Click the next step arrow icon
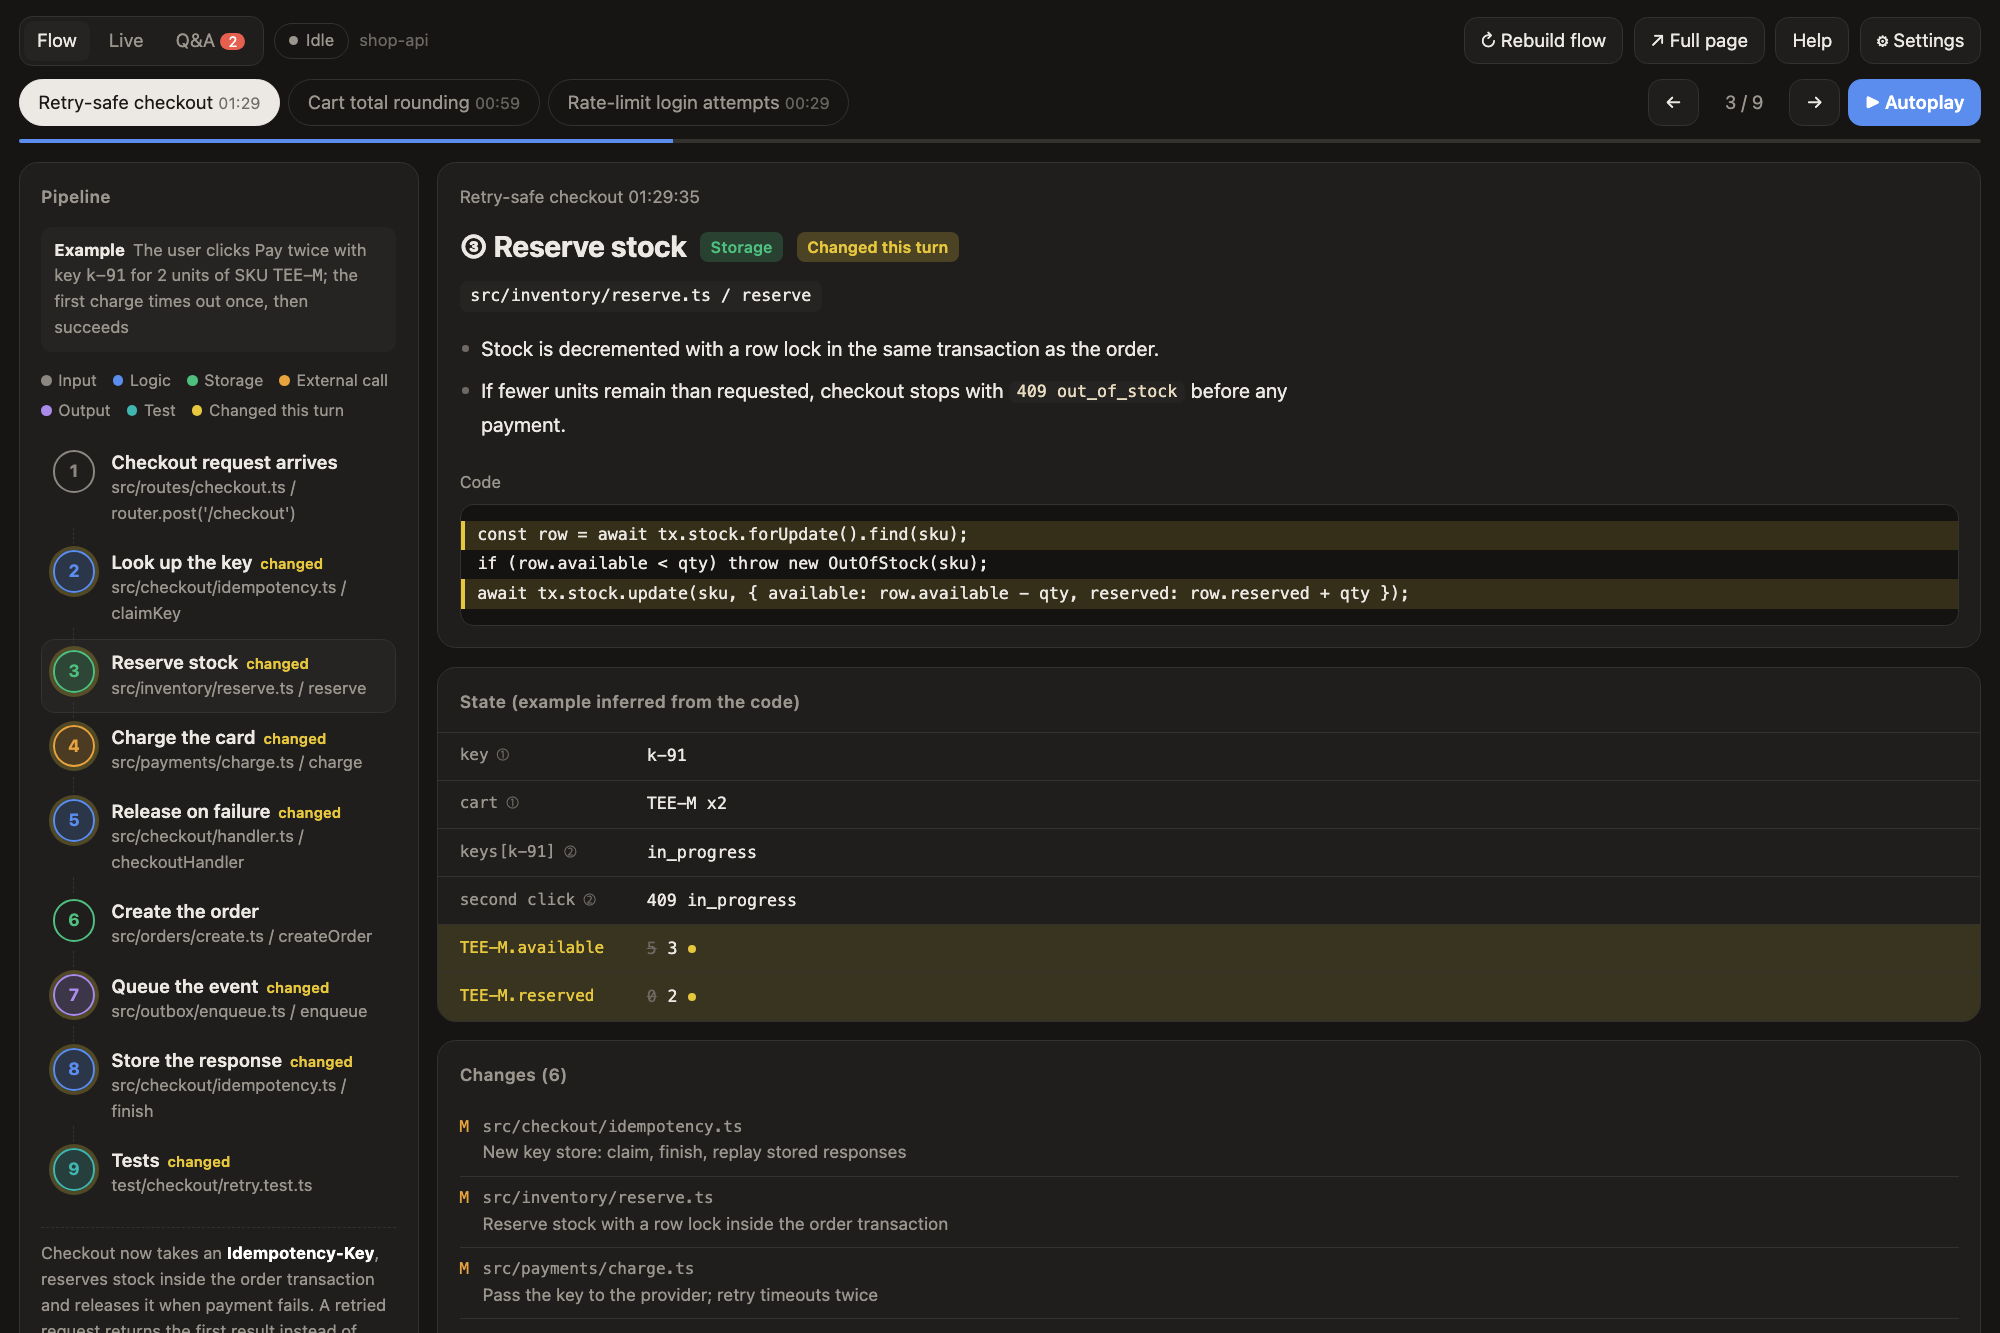The height and width of the screenshot is (1333, 2000). point(1814,103)
